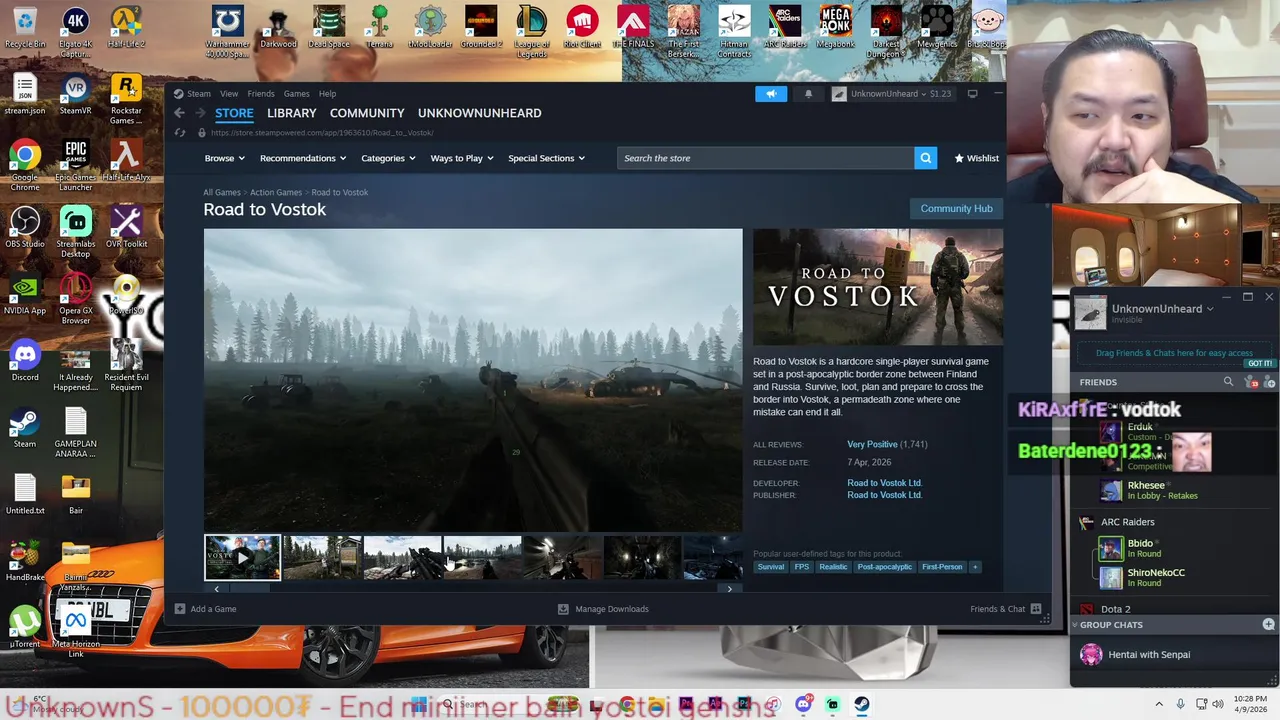Image resolution: width=1280 pixels, height=720 pixels.
Task: Dismiss hint with GOT IT! button
Action: point(1260,364)
